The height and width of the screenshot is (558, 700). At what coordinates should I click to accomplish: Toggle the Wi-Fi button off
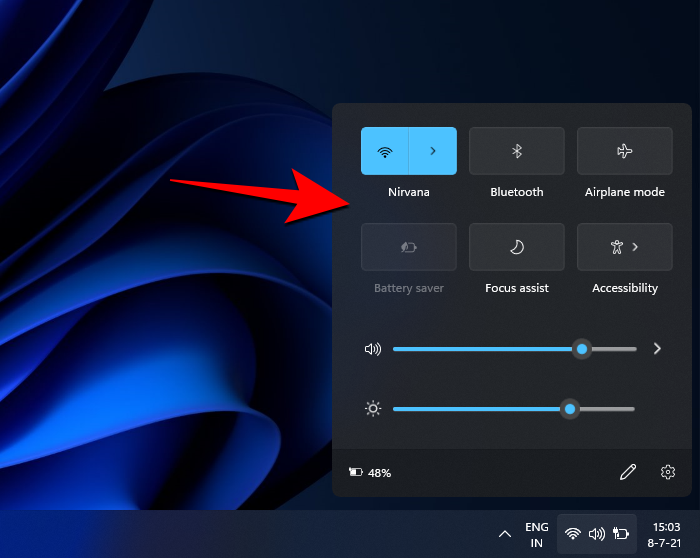pyautogui.click(x=384, y=151)
